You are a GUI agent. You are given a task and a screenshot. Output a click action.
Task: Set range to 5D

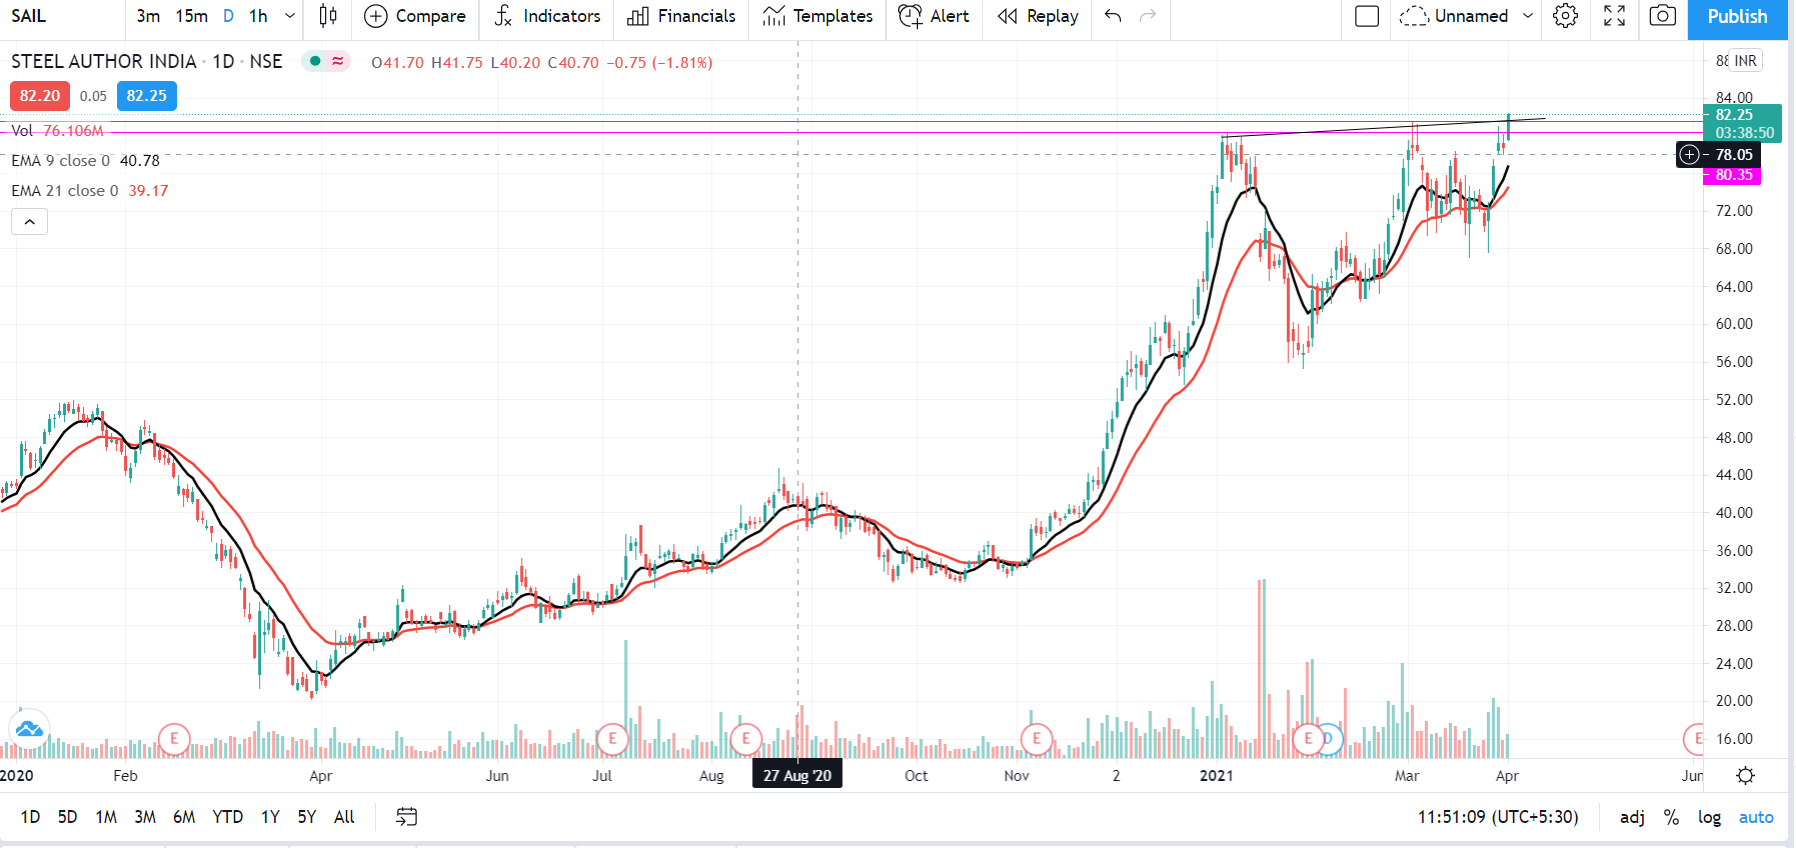[x=67, y=817]
